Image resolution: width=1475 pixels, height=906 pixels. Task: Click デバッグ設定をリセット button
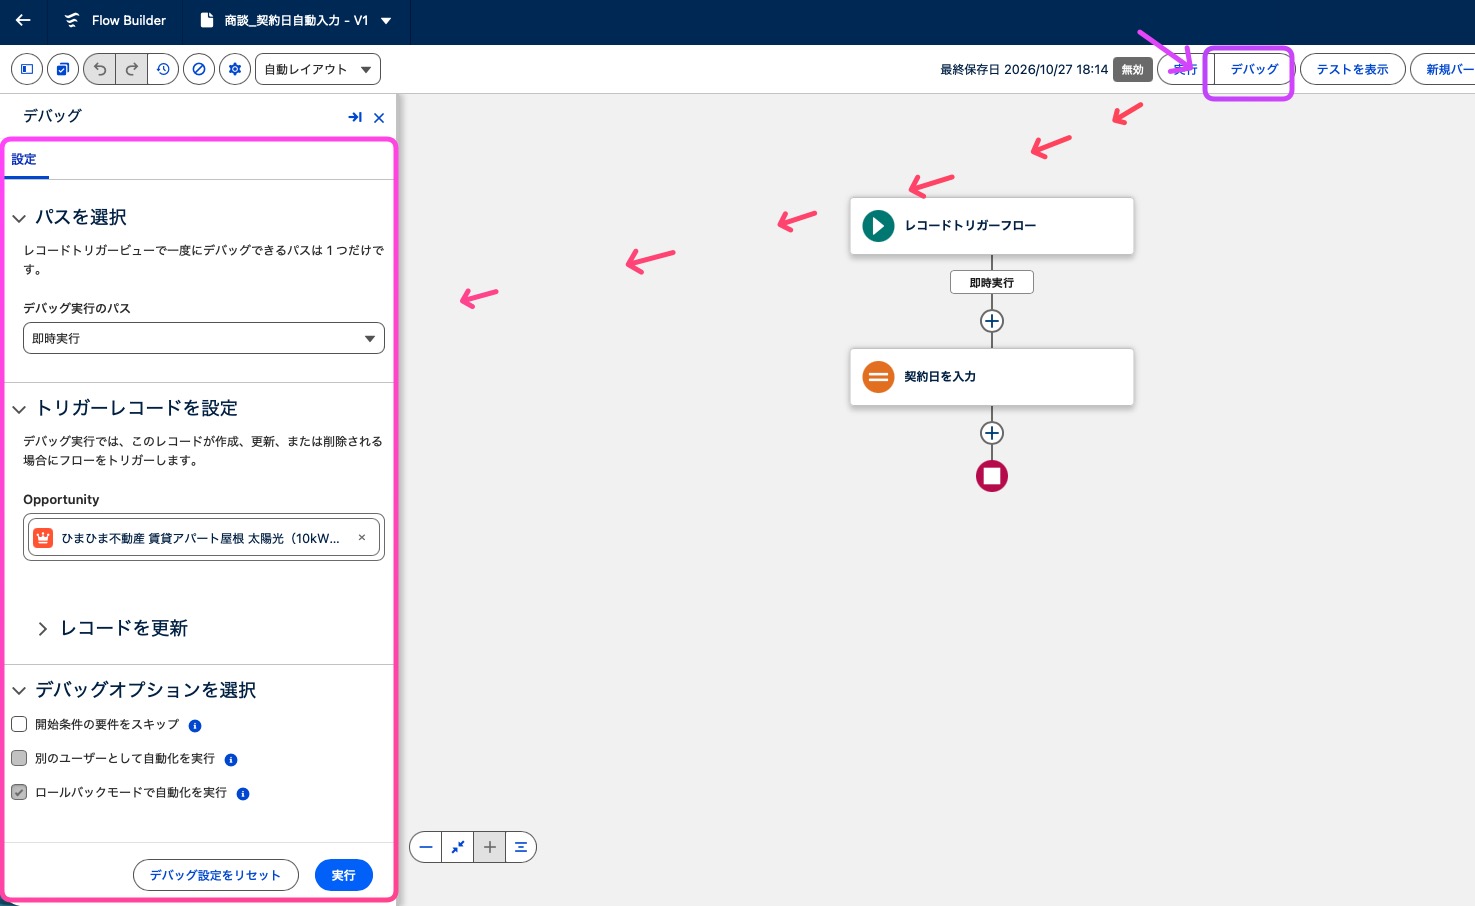216,875
